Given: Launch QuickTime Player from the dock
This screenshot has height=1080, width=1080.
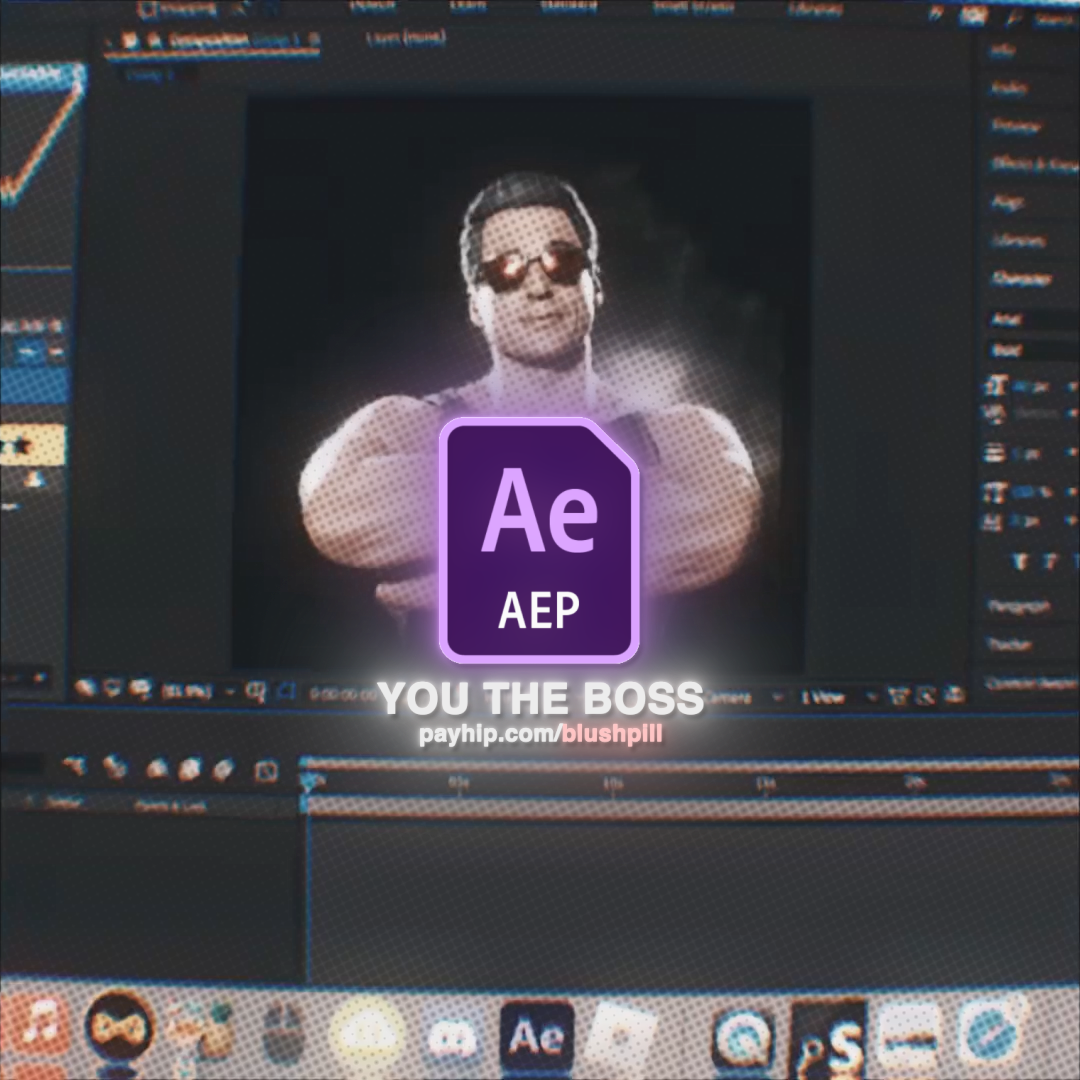Looking at the screenshot, I should pos(742,1037).
